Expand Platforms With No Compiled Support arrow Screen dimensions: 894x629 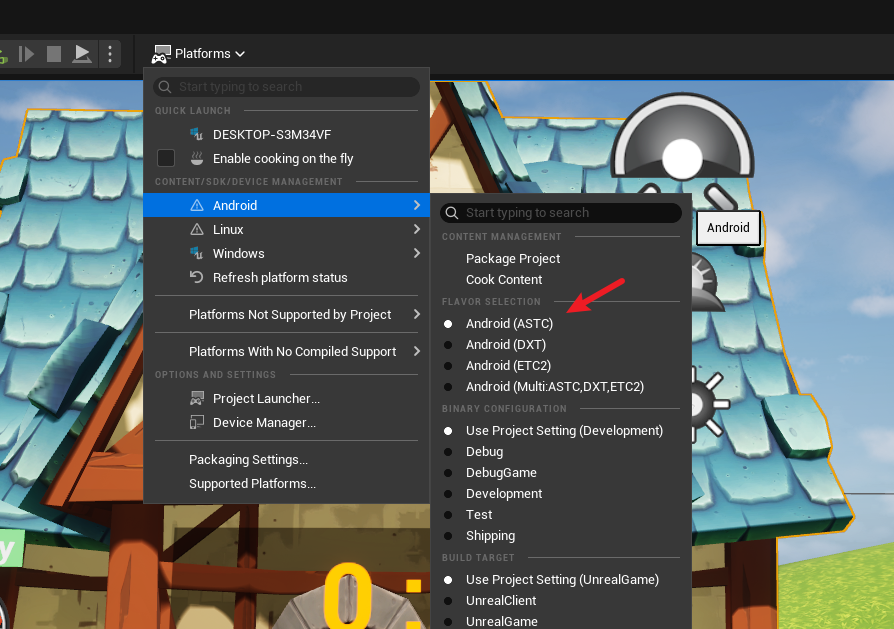point(417,351)
